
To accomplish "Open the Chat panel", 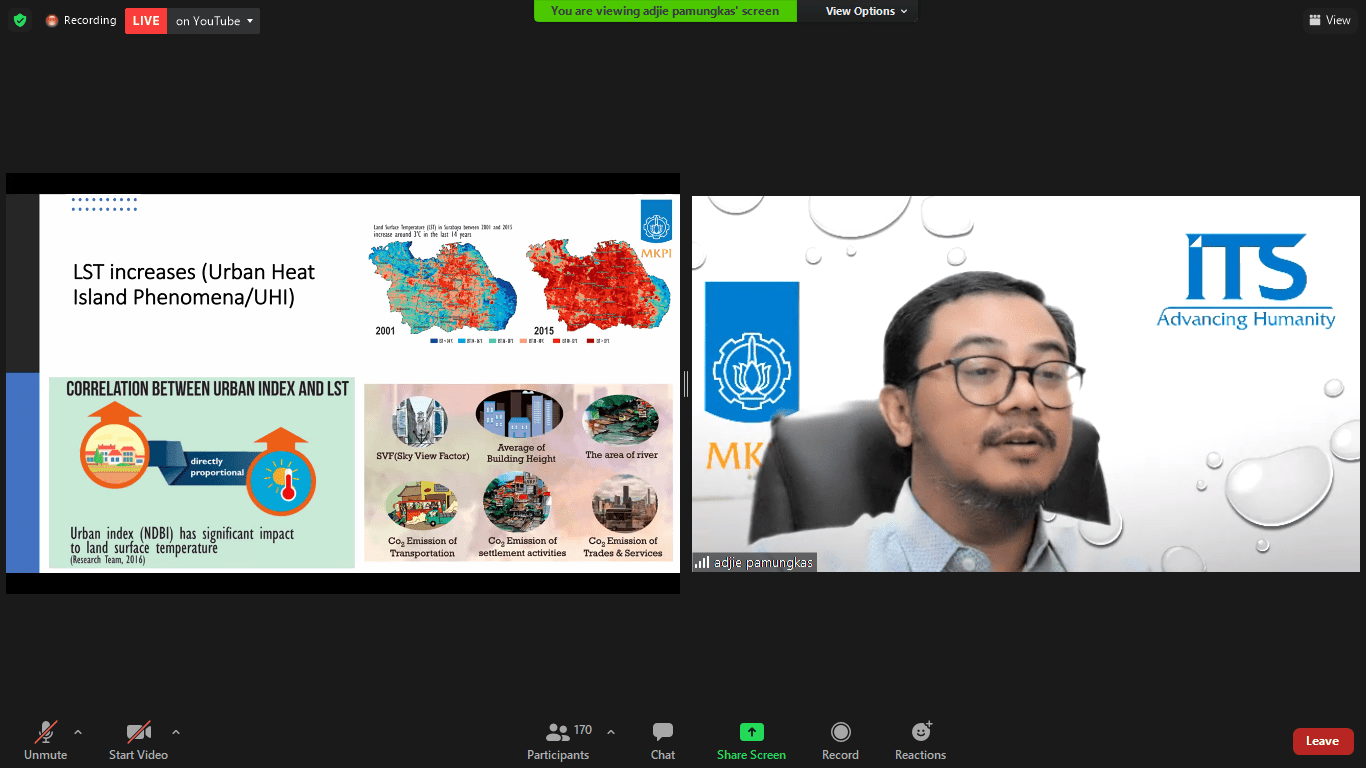I will pyautogui.click(x=662, y=741).
